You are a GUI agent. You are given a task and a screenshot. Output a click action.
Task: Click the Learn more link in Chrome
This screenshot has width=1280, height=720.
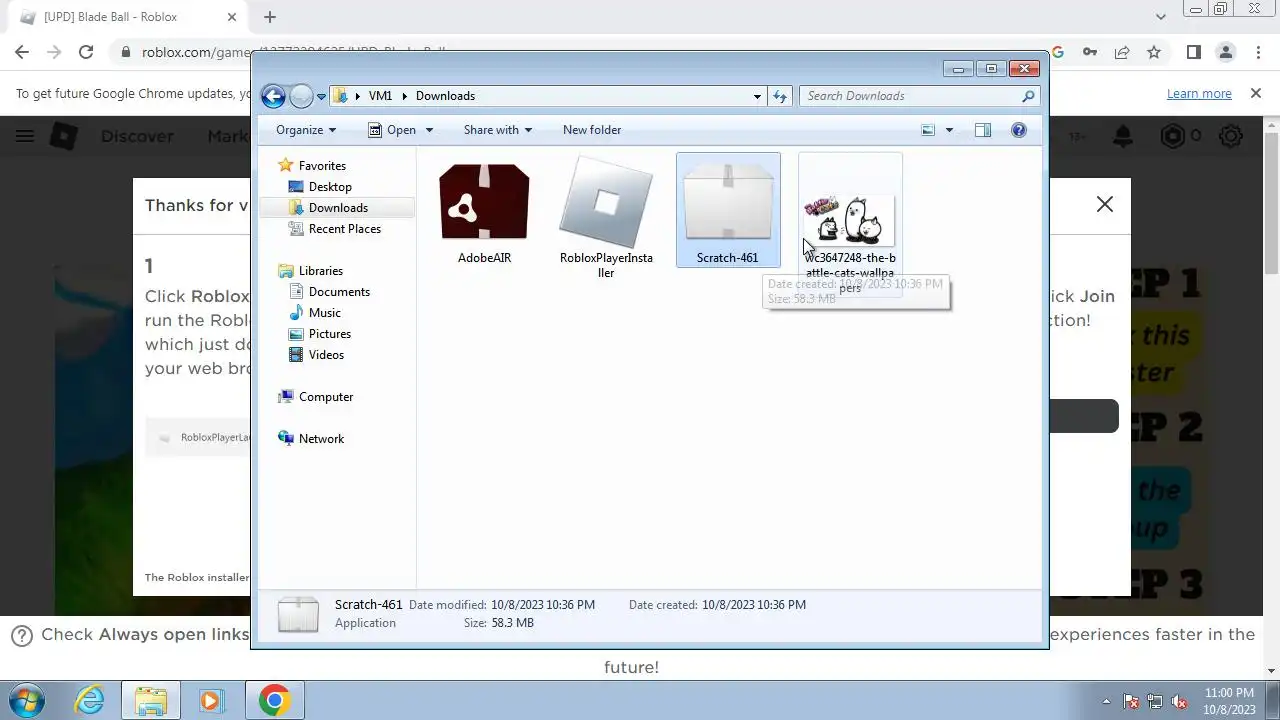click(1199, 94)
